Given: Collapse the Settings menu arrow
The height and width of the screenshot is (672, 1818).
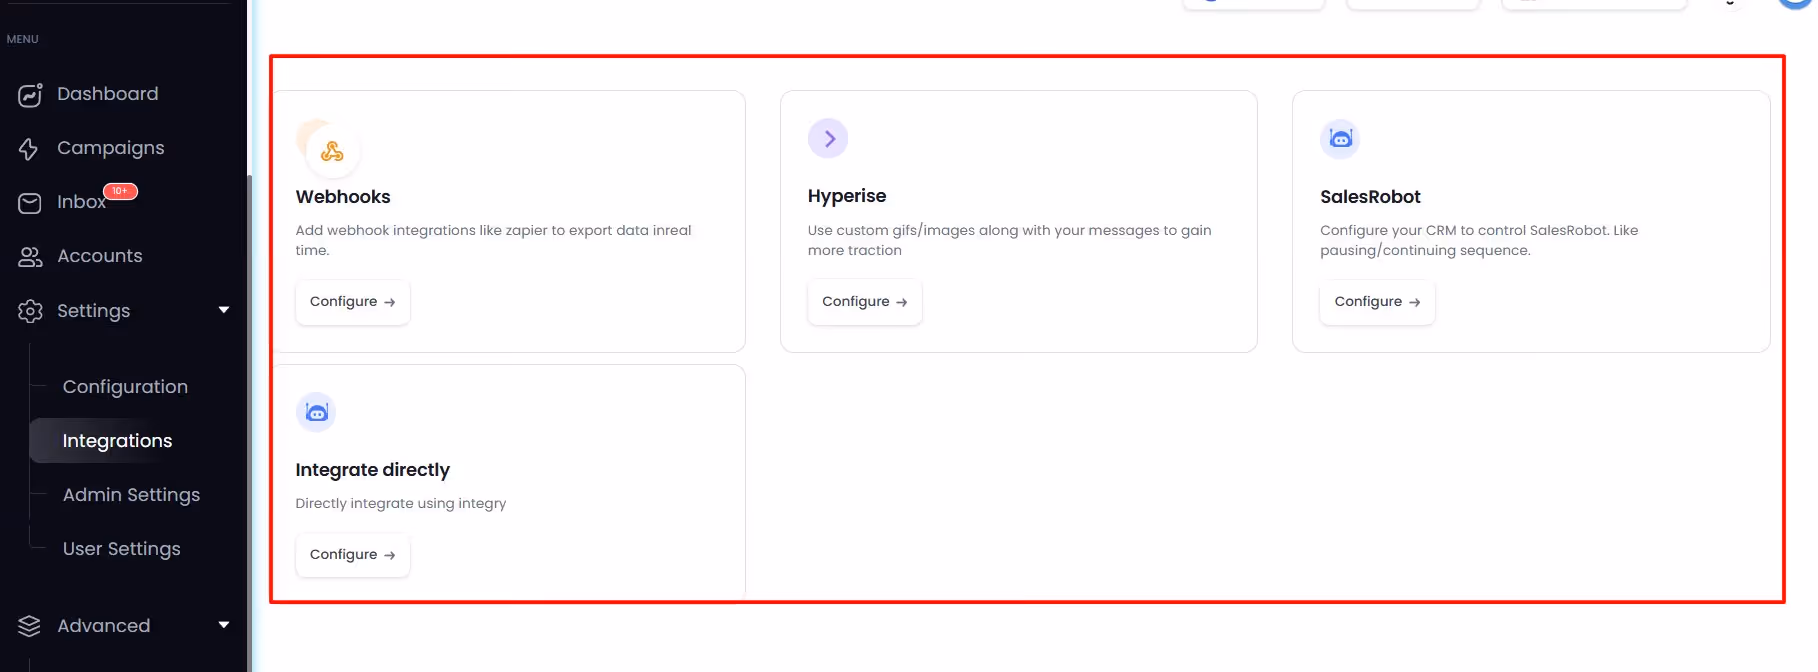Looking at the screenshot, I should [x=224, y=310].
